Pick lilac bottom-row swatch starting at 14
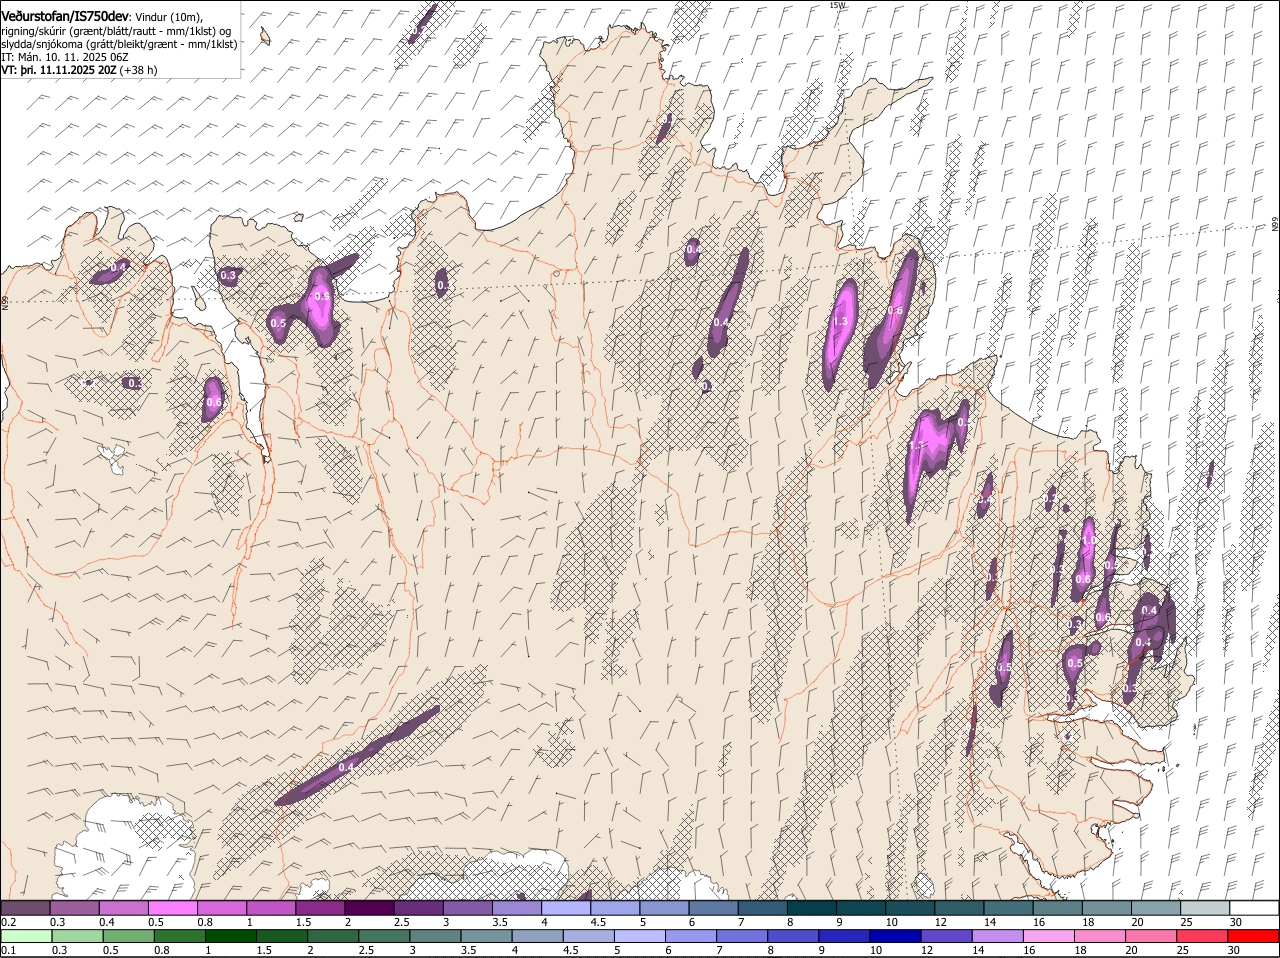The image size is (1280, 958). (996, 937)
